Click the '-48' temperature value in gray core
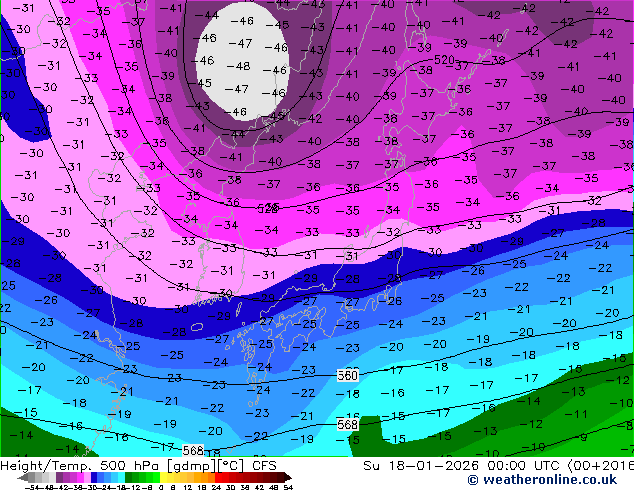This screenshot has height=490, width=634. coord(238,66)
